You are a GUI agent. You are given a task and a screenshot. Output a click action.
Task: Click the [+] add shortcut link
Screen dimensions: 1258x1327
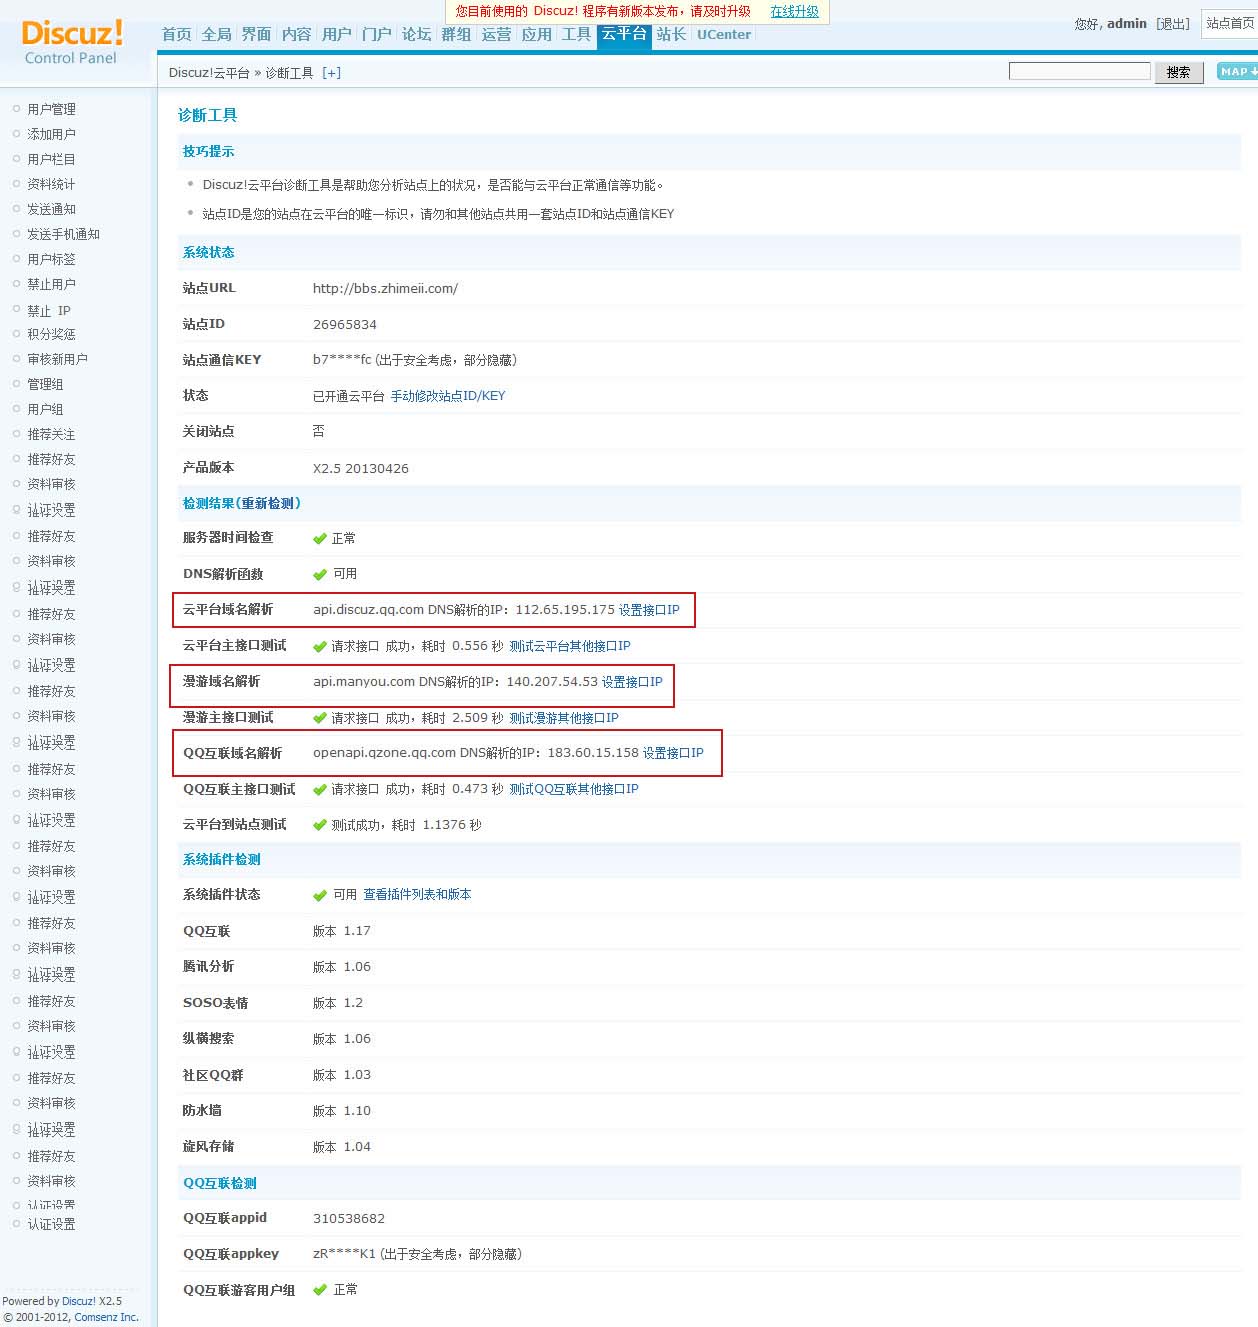[331, 73]
